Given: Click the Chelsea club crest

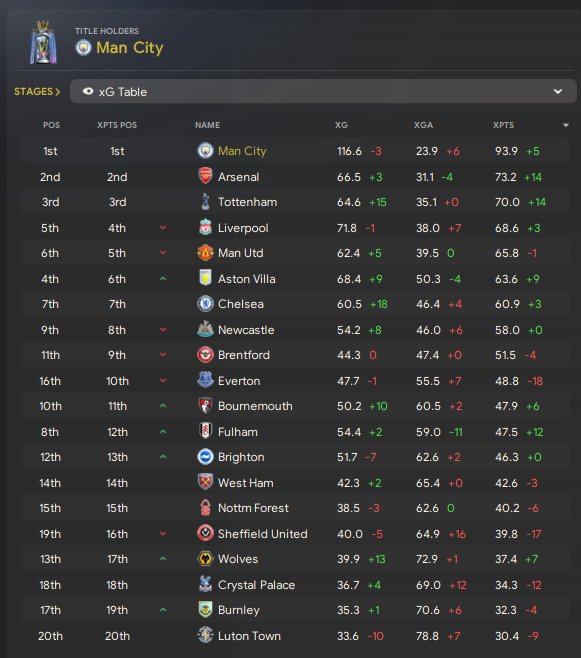Looking at the screenshot, I should pos(205,304).
